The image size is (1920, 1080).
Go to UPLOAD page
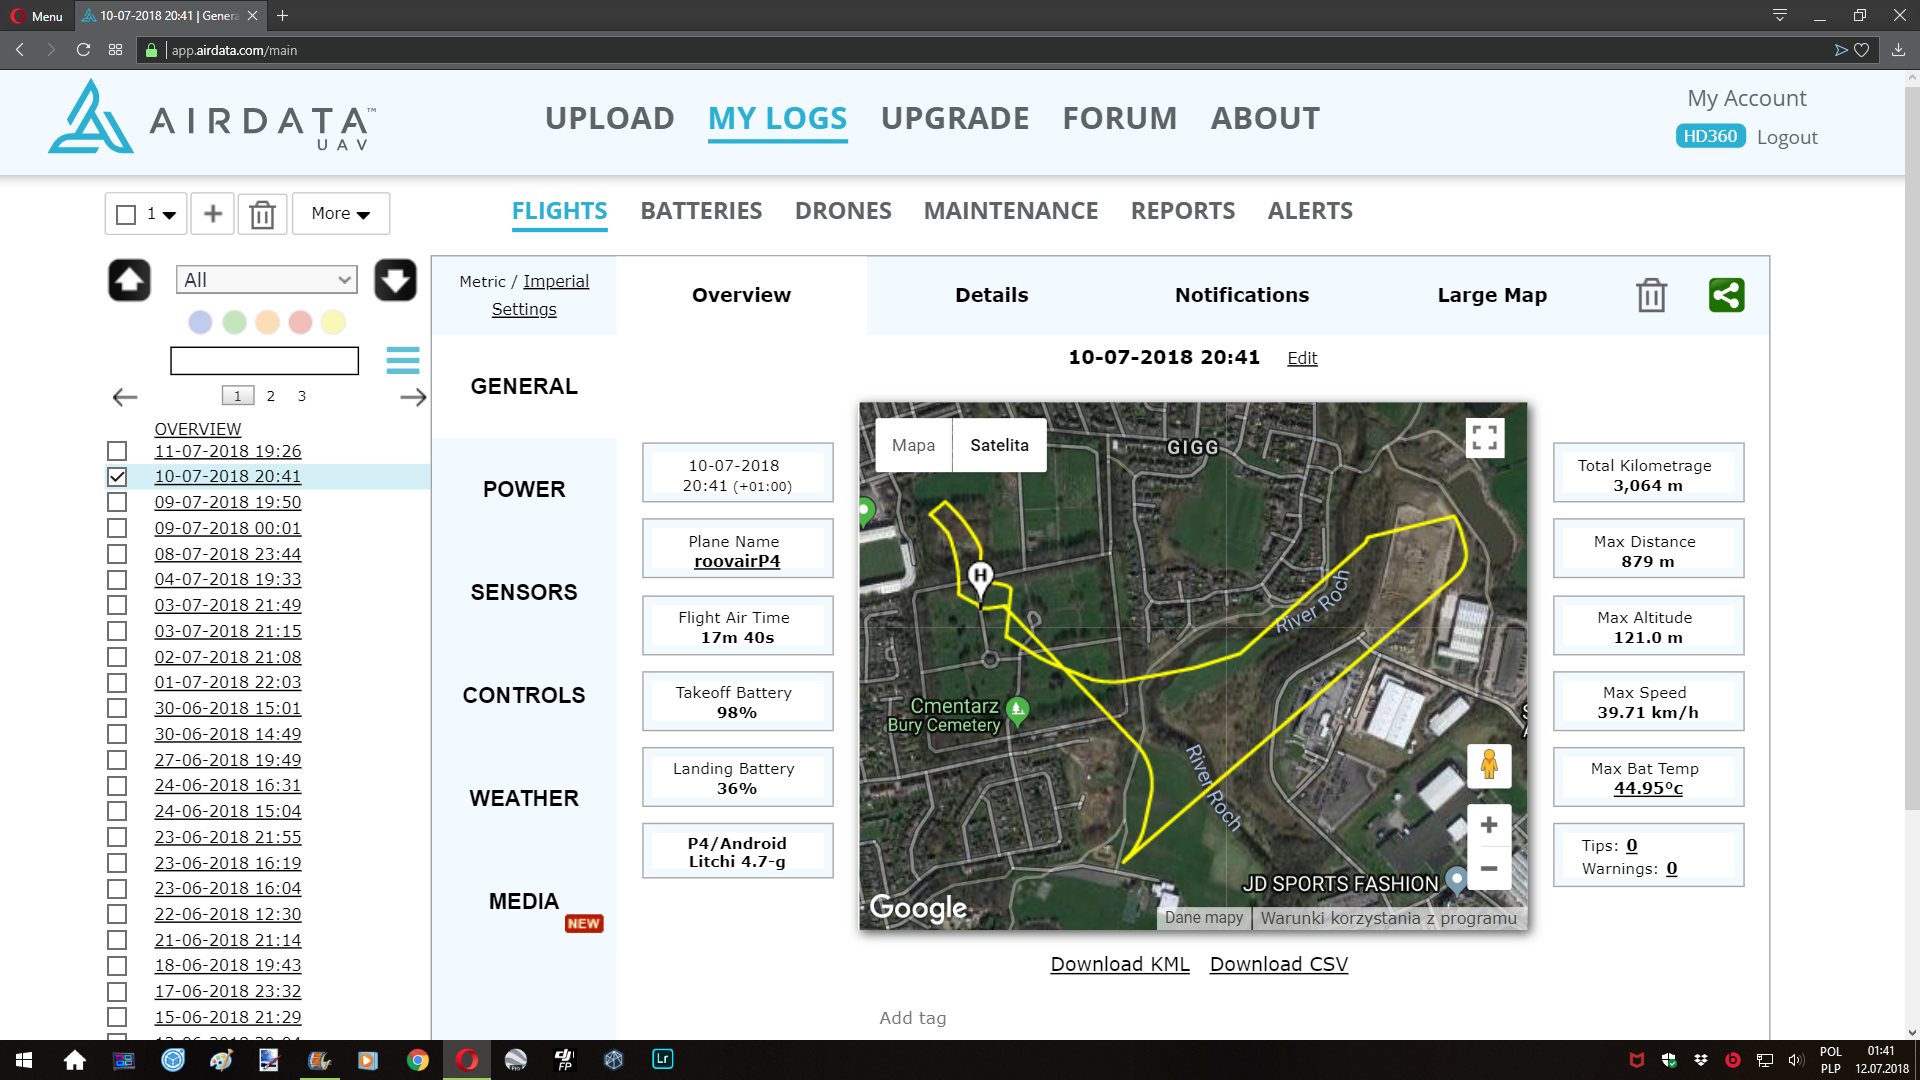click(610, 118)
